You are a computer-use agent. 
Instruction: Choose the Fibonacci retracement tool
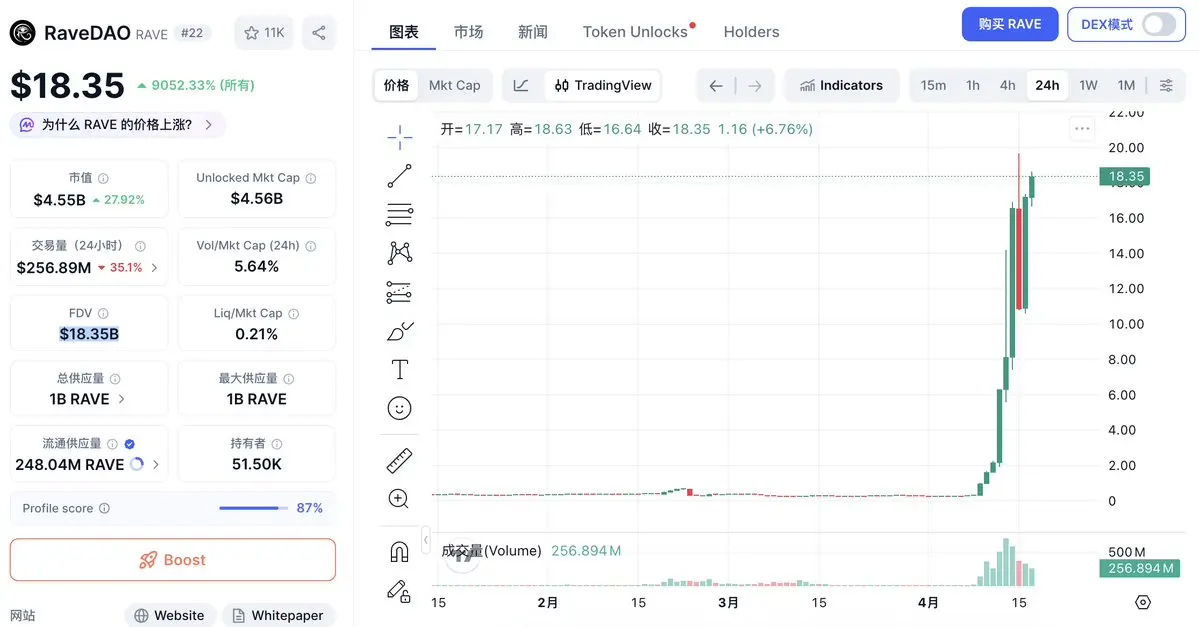pos(399,214)
